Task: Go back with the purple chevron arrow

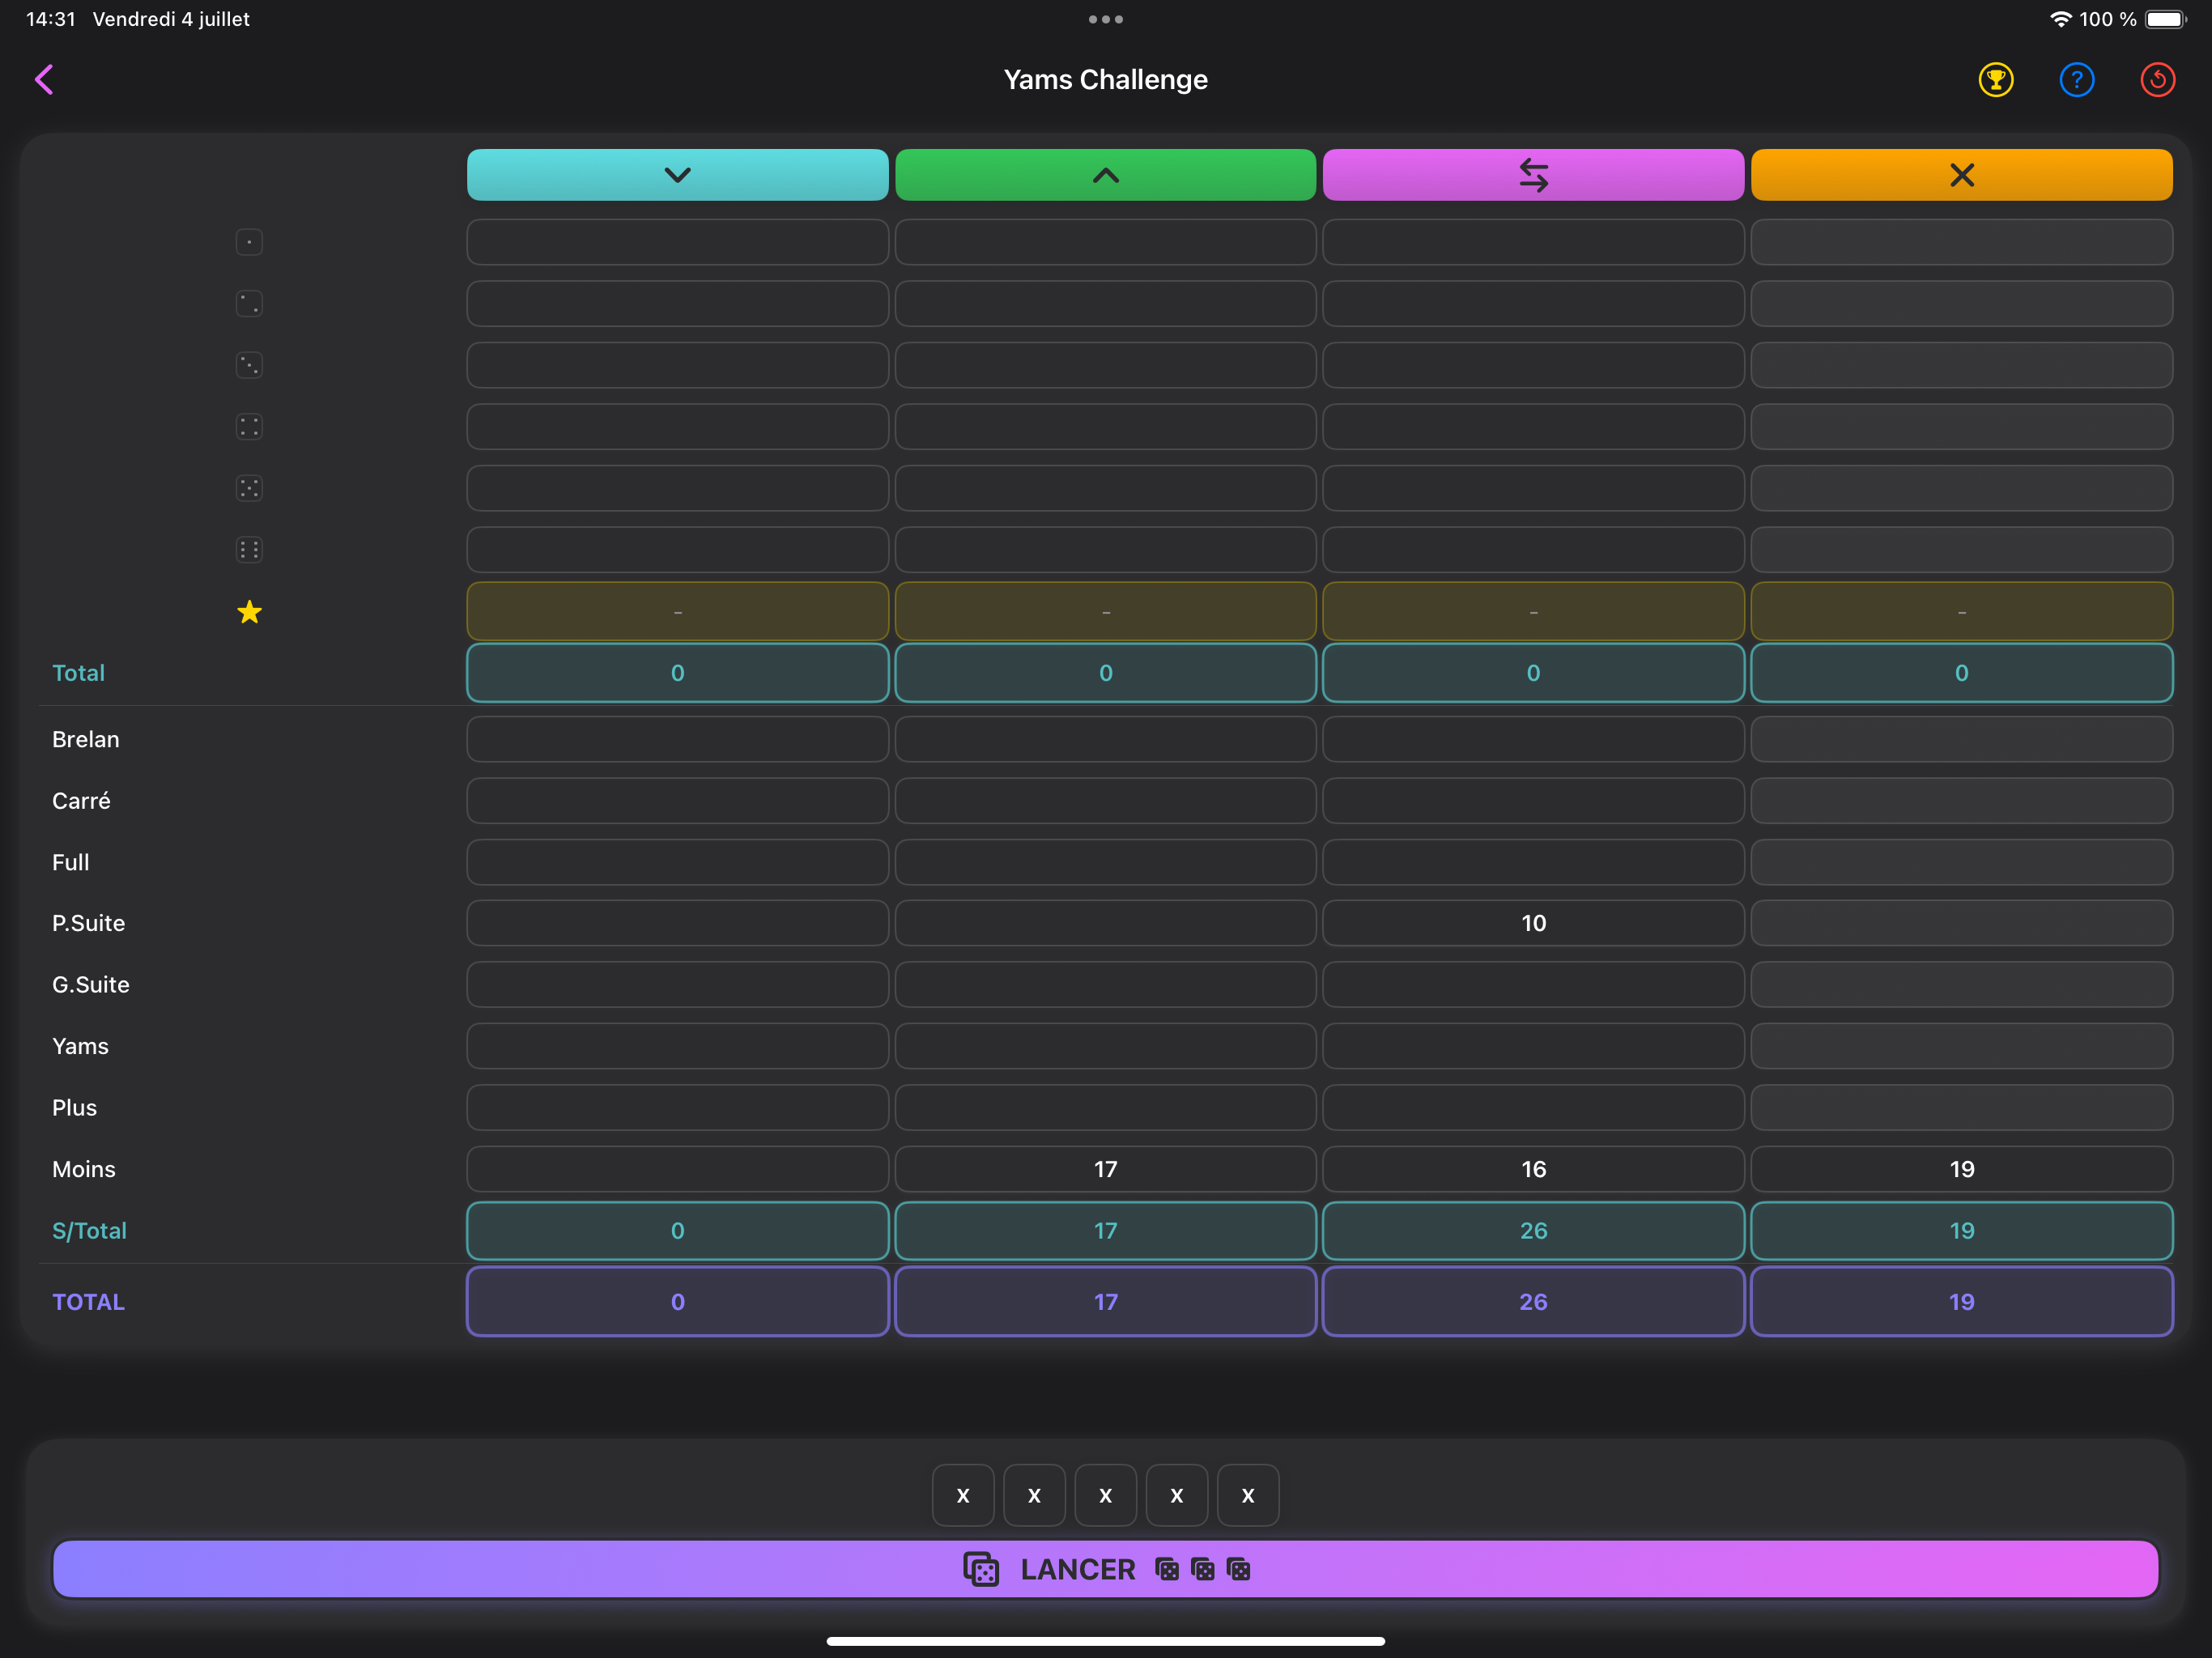Action: coord(44,79)
